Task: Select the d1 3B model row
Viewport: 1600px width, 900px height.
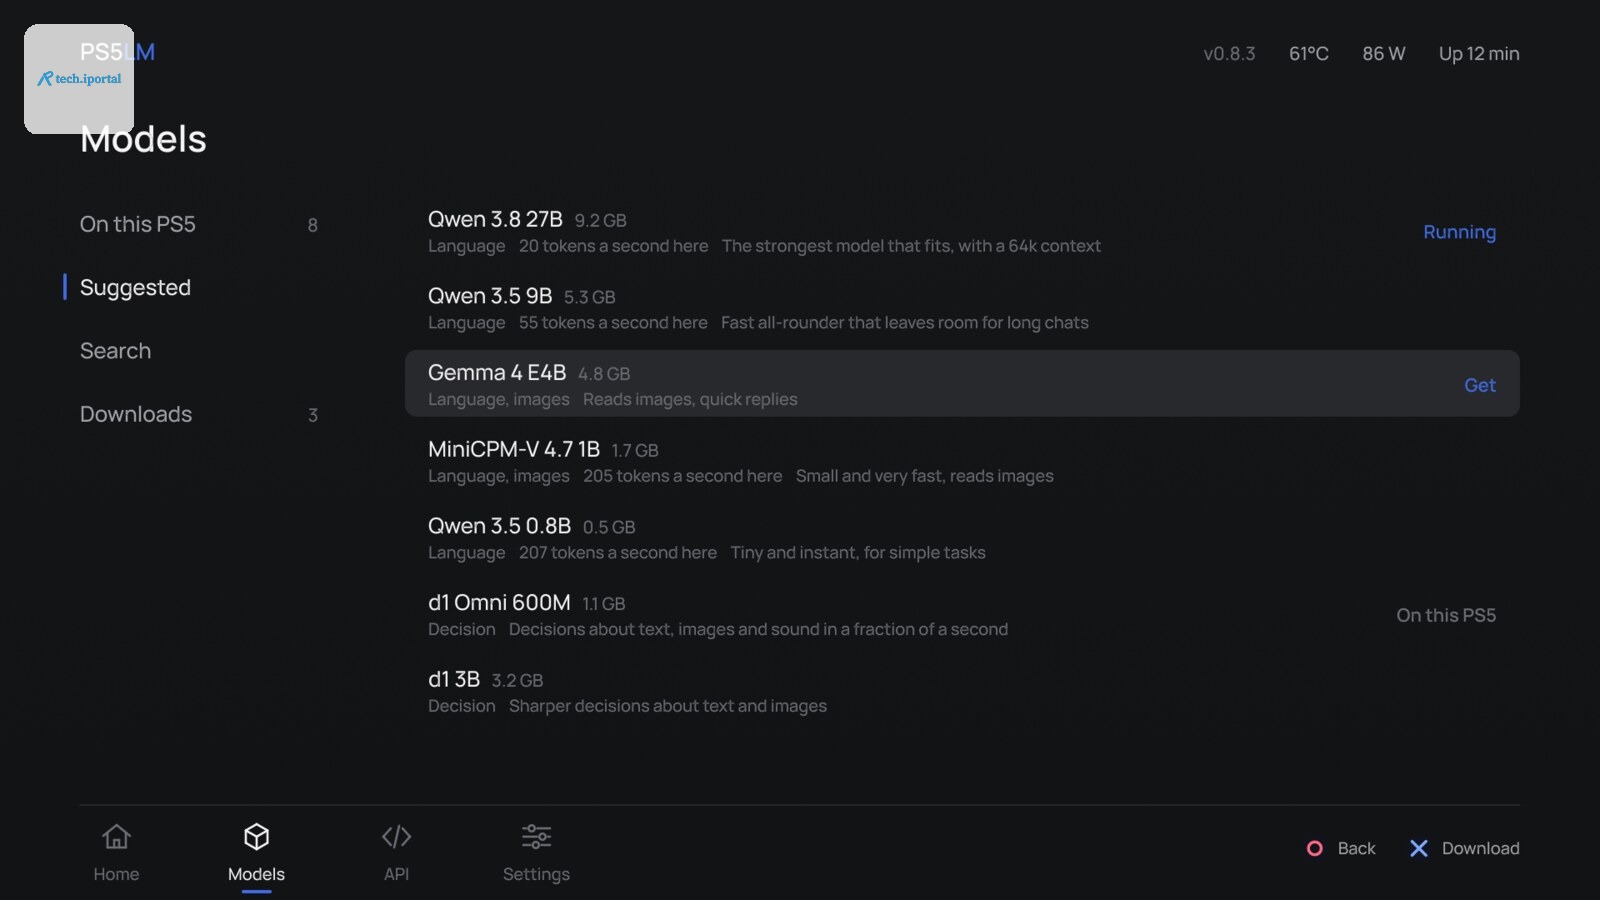Action: [x=962, y=691]
